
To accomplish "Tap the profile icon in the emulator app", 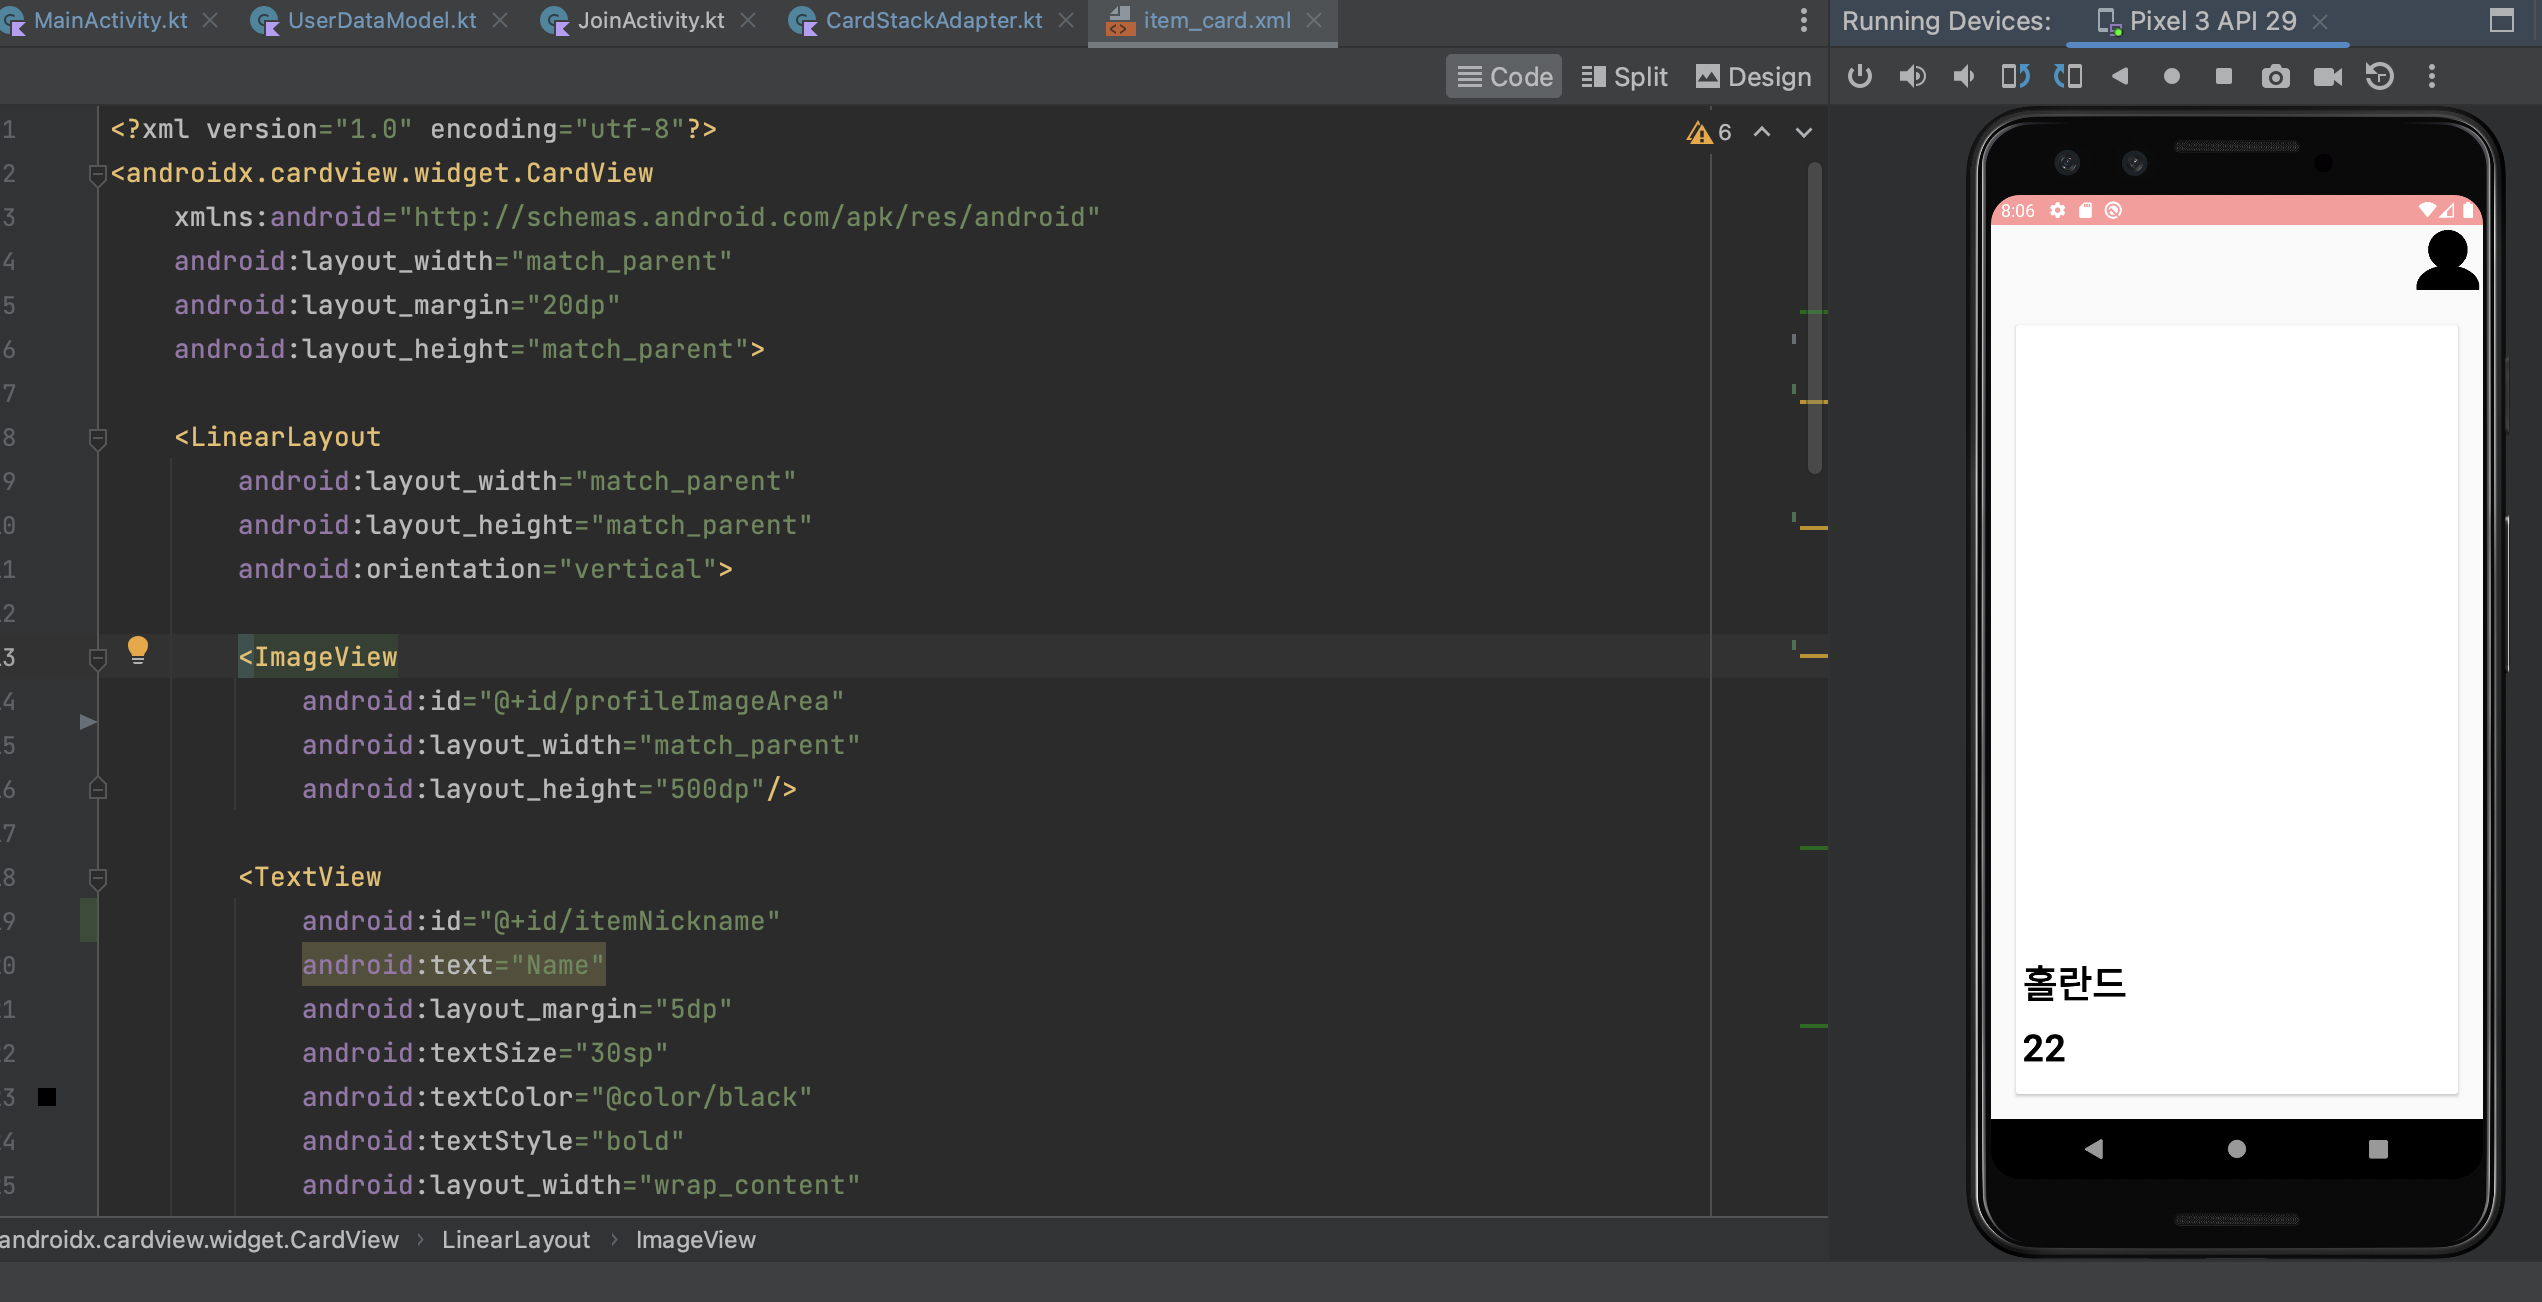I will tap(2447, 260).
